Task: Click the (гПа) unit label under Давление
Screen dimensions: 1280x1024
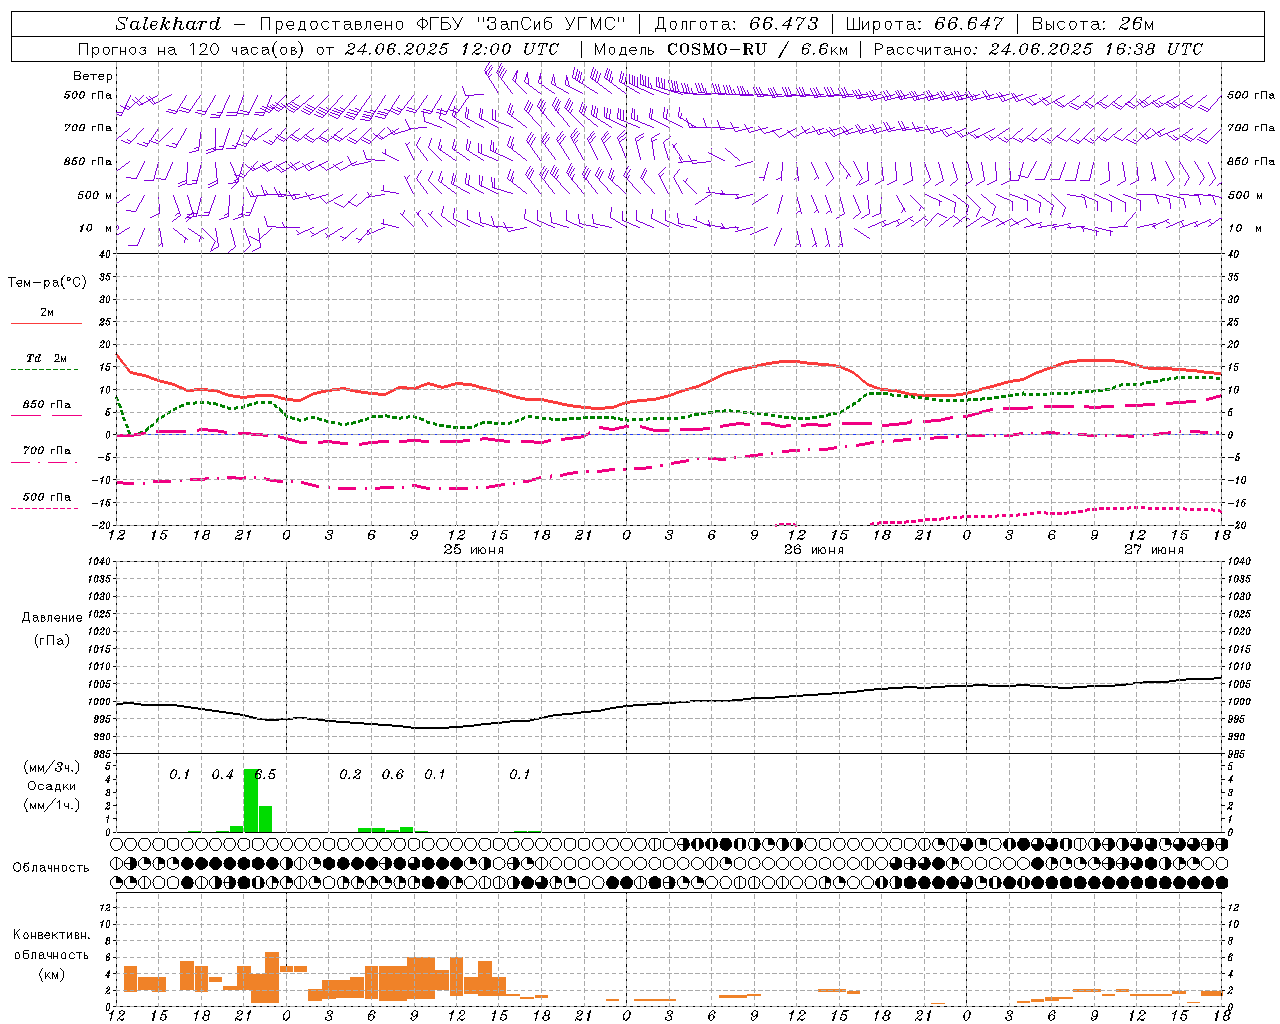Action: (52, 640)
